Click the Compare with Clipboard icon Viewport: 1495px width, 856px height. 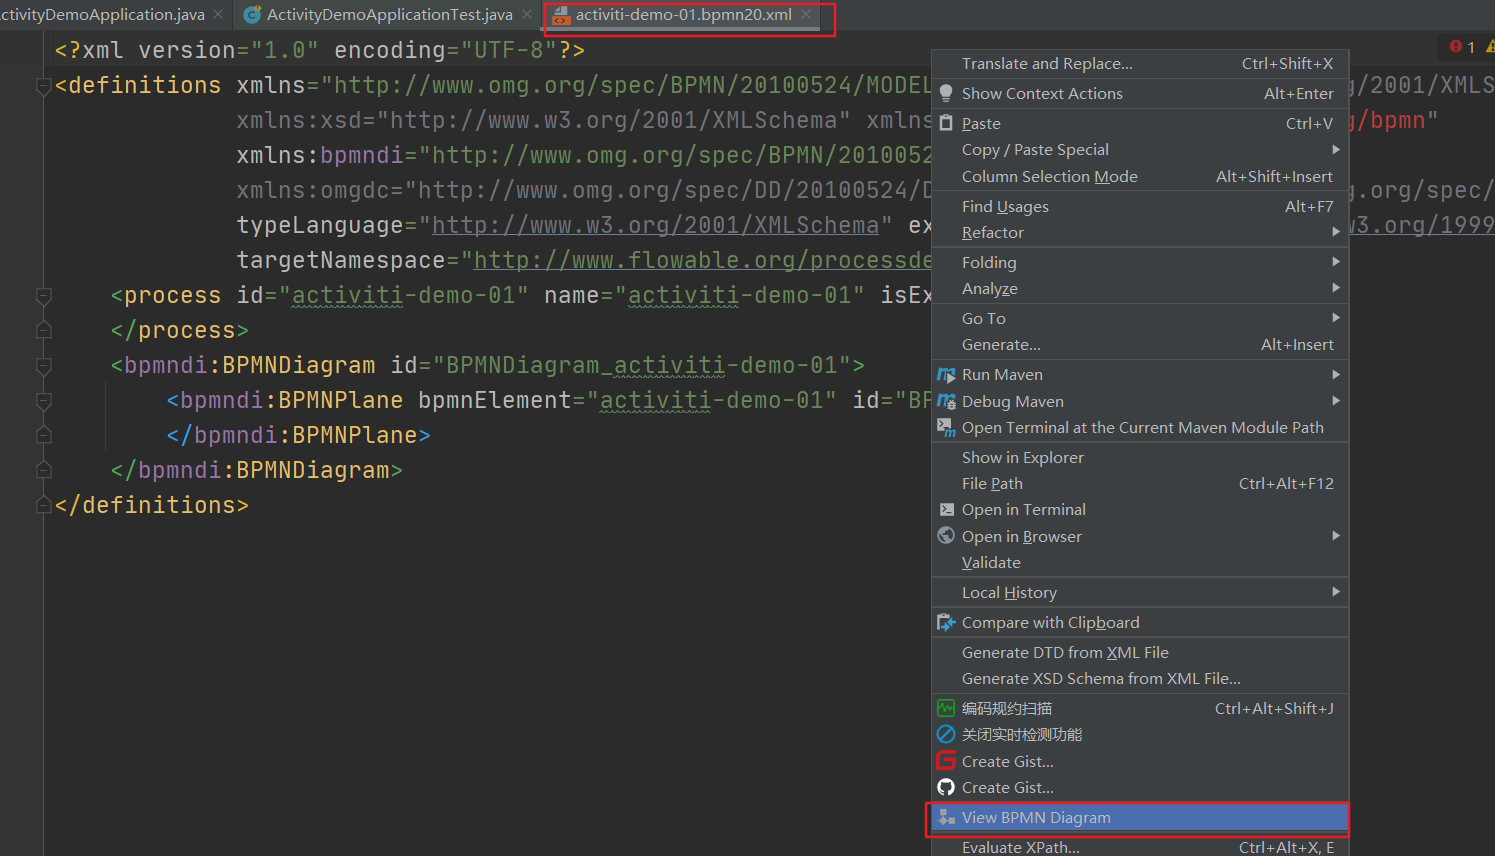(946, 622)
